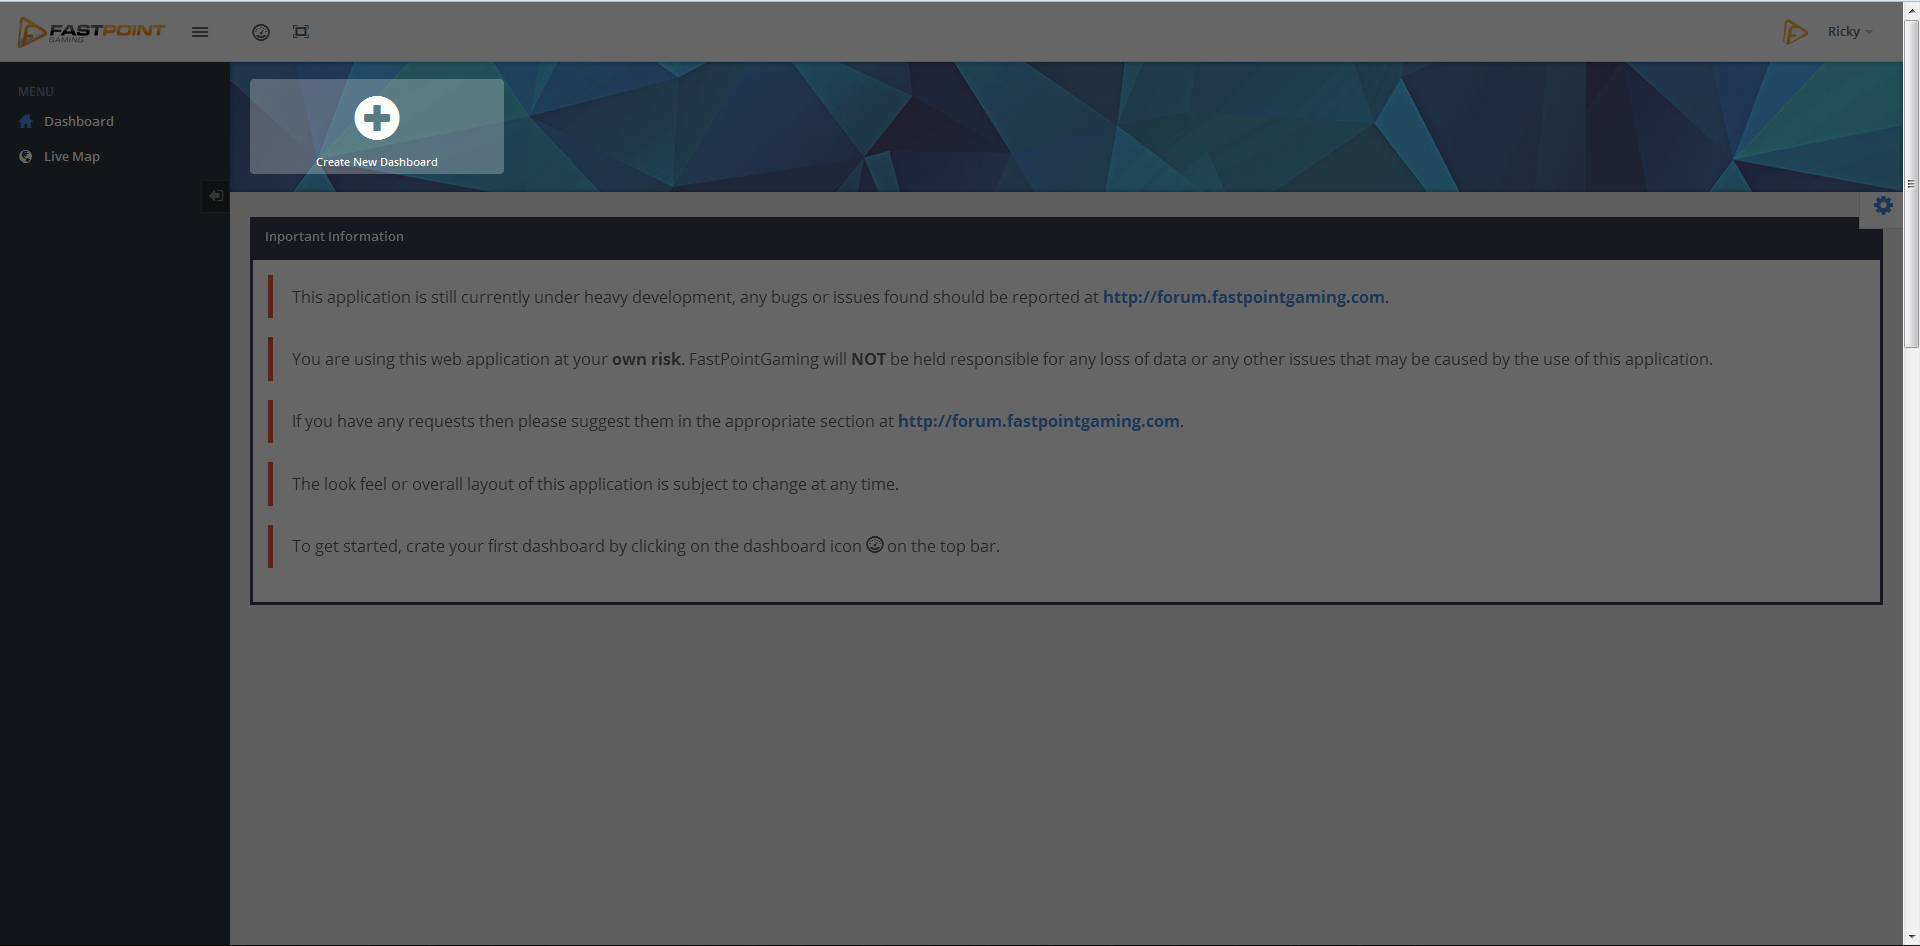Image resolution: width=1920 pixels, height=946 pixels.
Task: Click the MENU heading in the sidebar
Action: coord(36,91)
